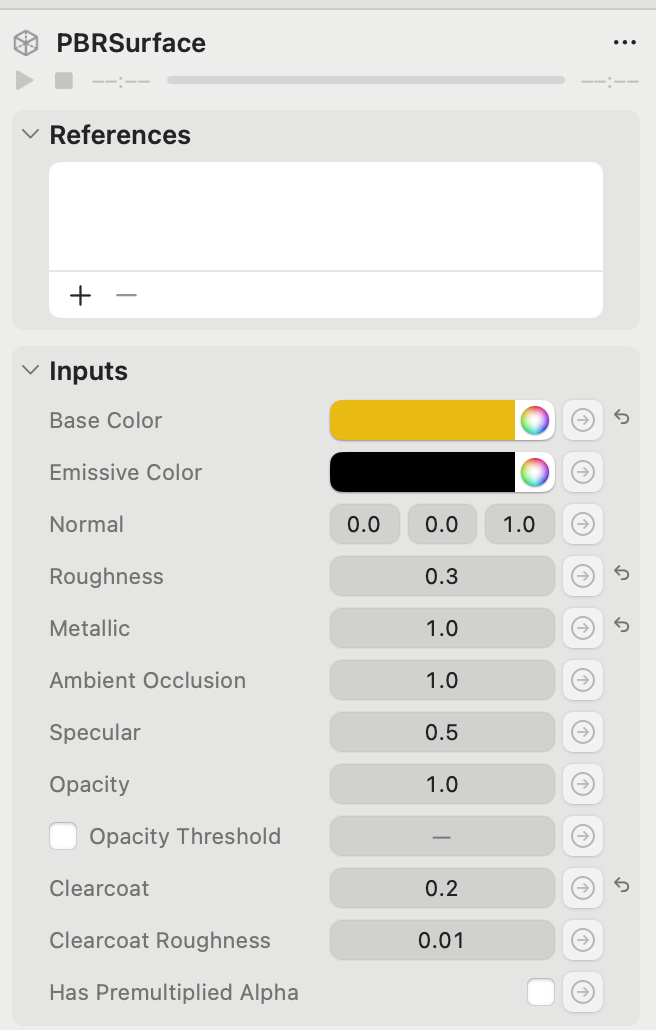656x1030 pixels.
Task: Check the Has Premultiplied Alpha box
Action: click(540, 992)
